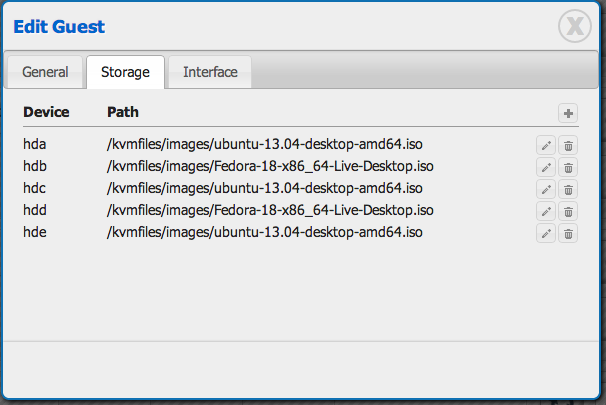The image size is (606, 405).
Task: Edit the hdc device path
Action: tap(546, 189)
